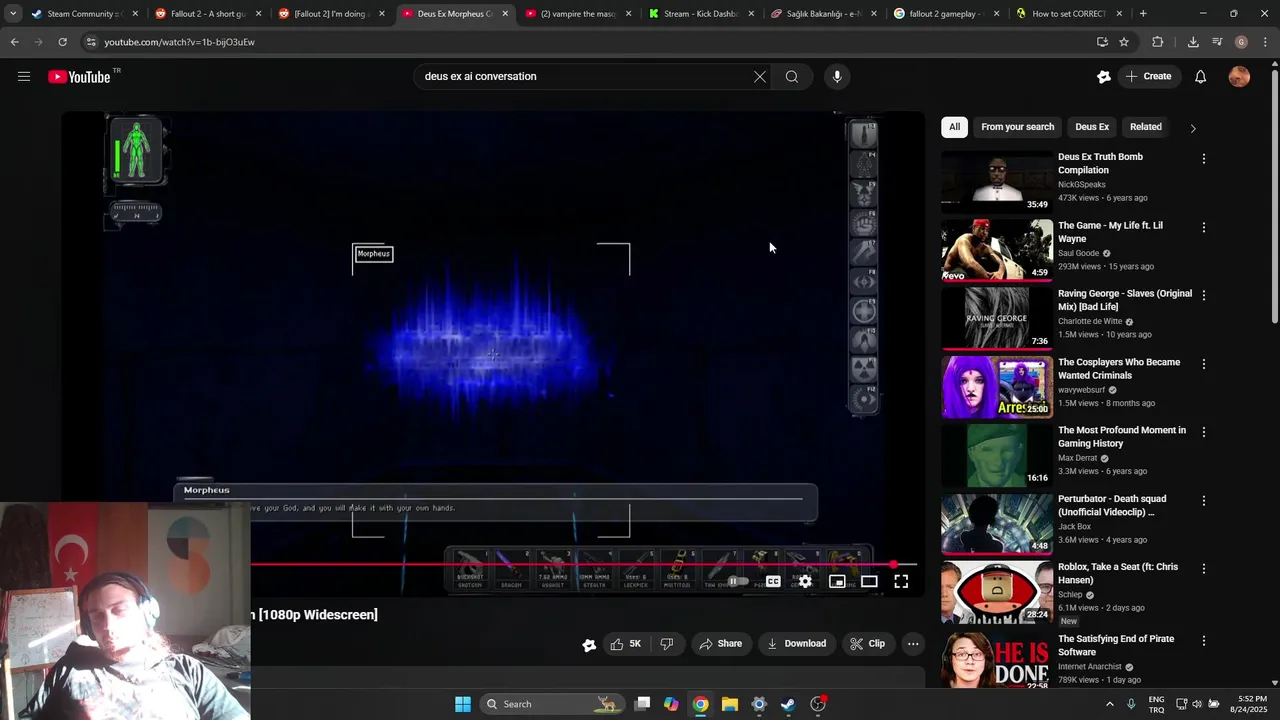Open Chrome extensions puzzle icon
The width and height of the screenshot is (1280, 720).
1158,42
